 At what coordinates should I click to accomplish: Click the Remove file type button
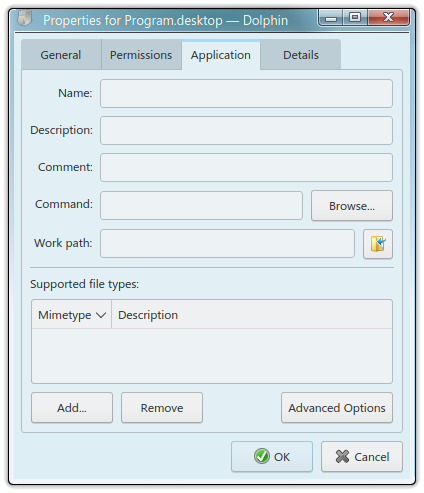pos(162,408)
